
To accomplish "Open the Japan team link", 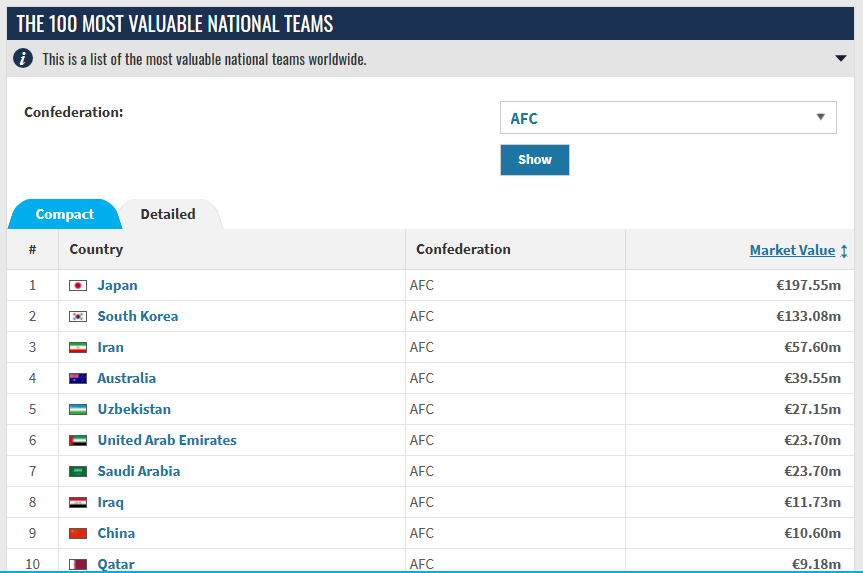I will coord(117,285).
